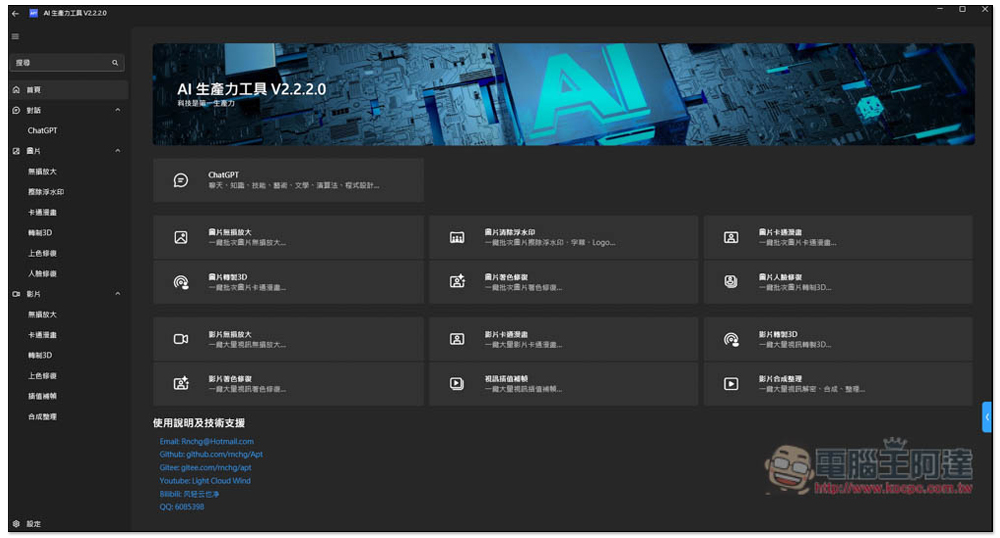Click the back arrow in title bar
The image size is (1000, 538).
15,13
